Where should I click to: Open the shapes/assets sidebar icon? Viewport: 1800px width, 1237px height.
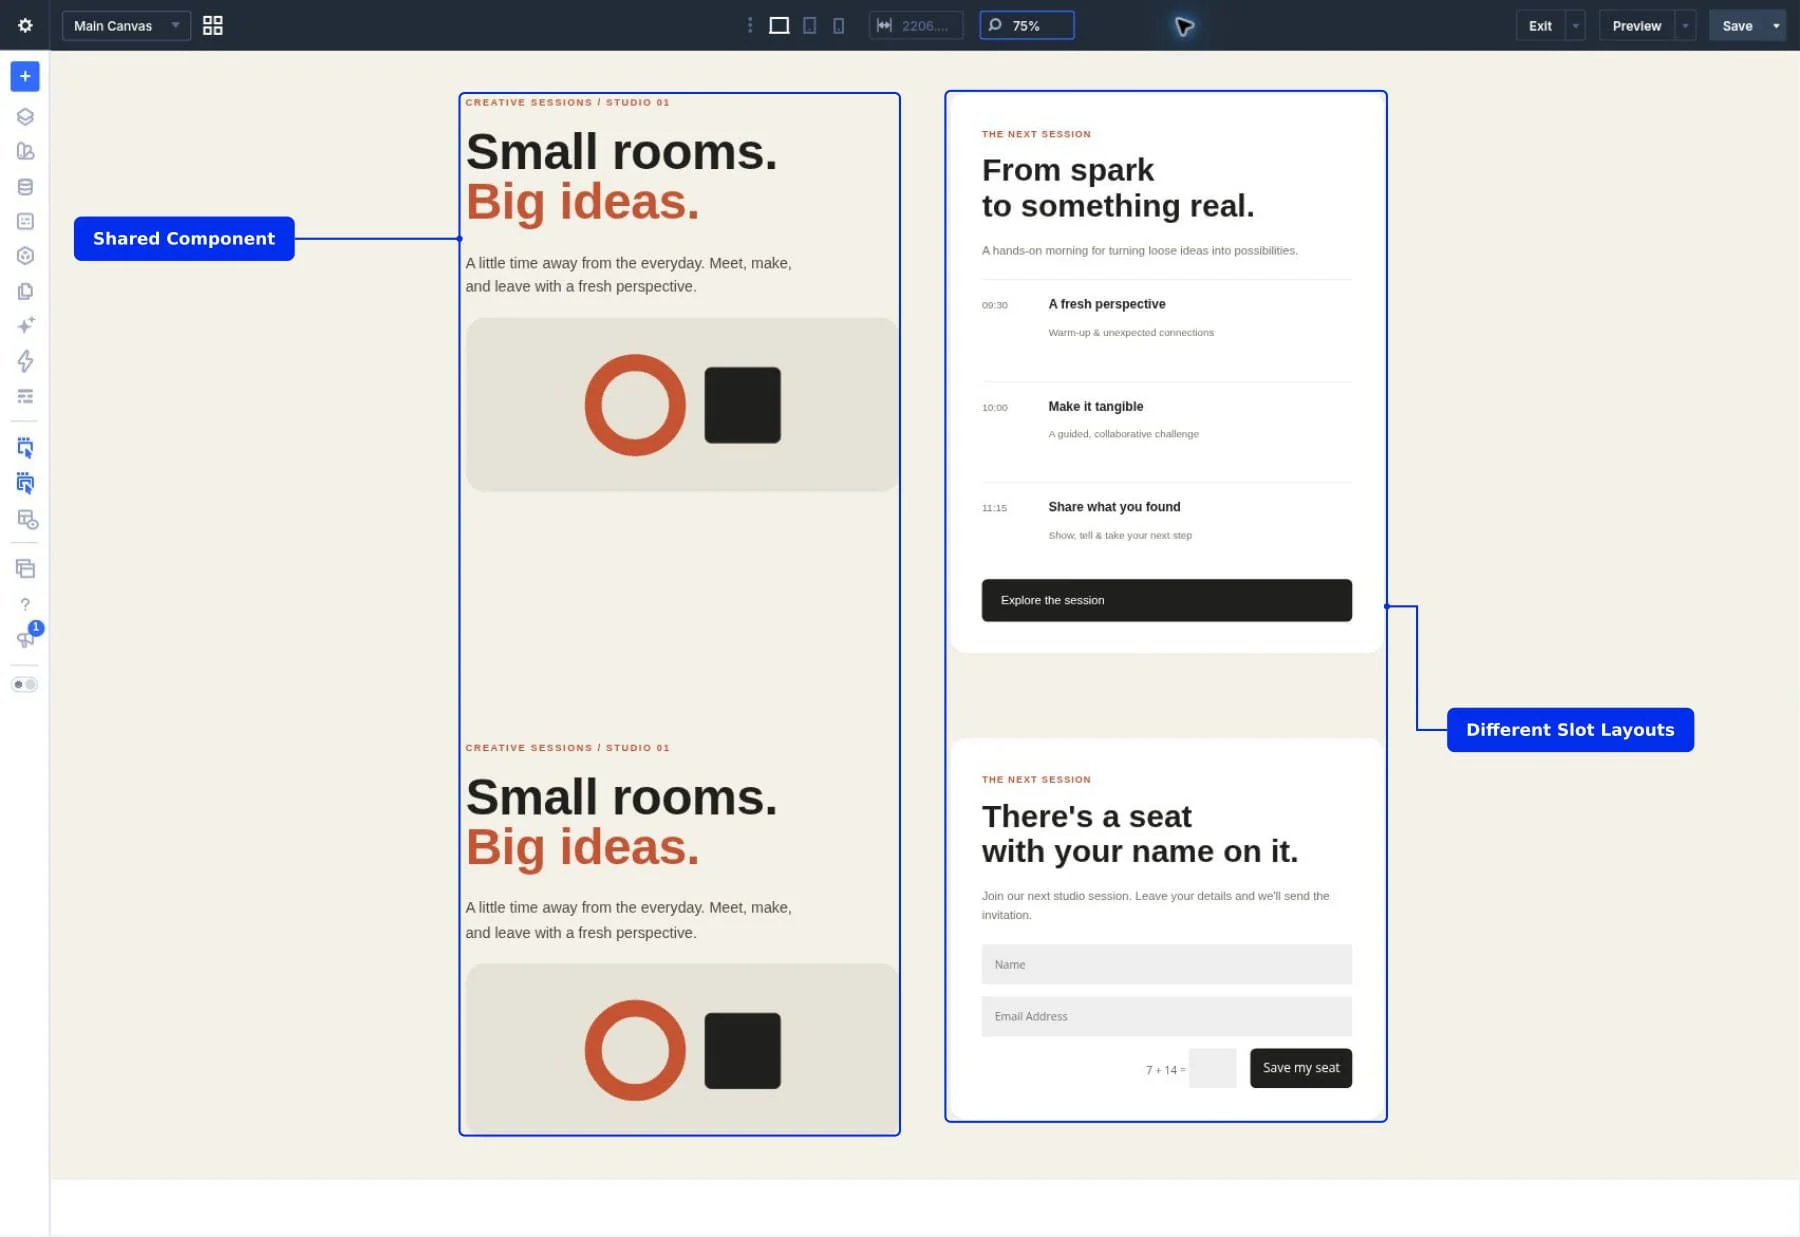25,151
